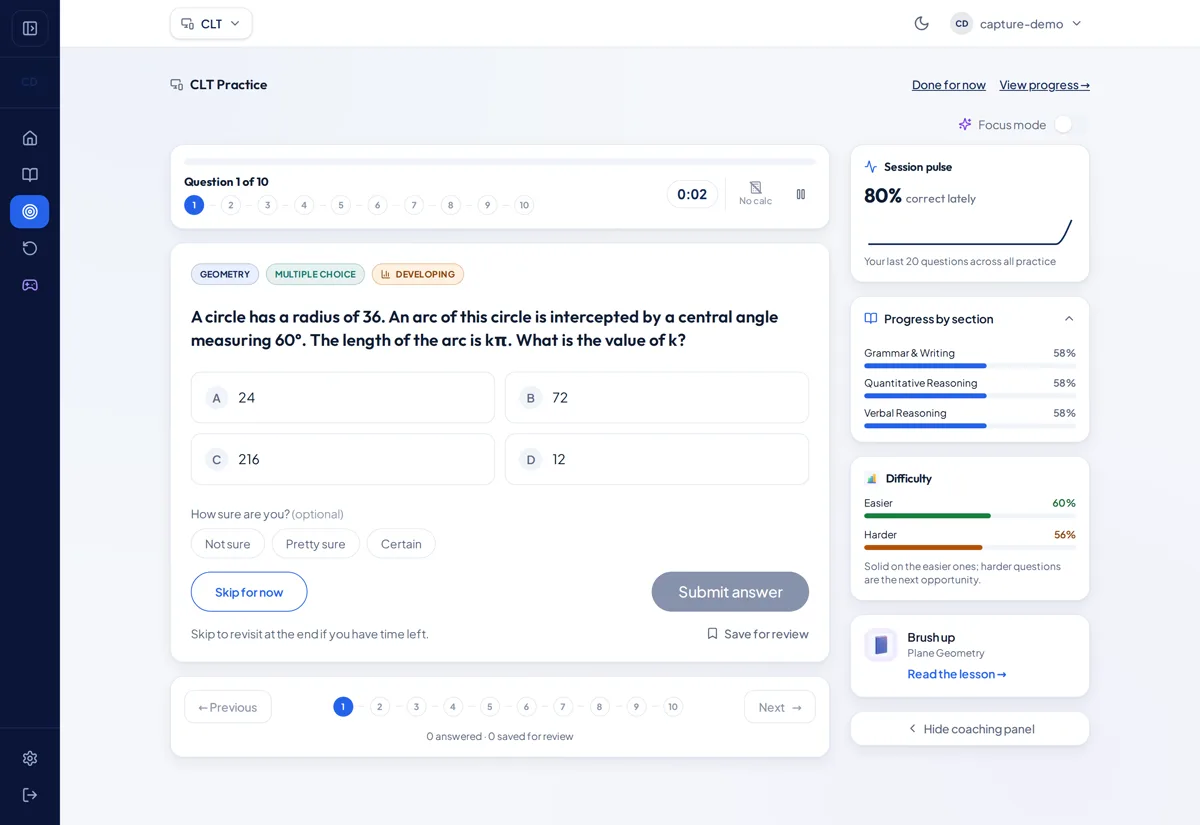This screenshot has width=1200, height=825.
Task: Open the game controller icon in sidebar
Action: [30, 285]
